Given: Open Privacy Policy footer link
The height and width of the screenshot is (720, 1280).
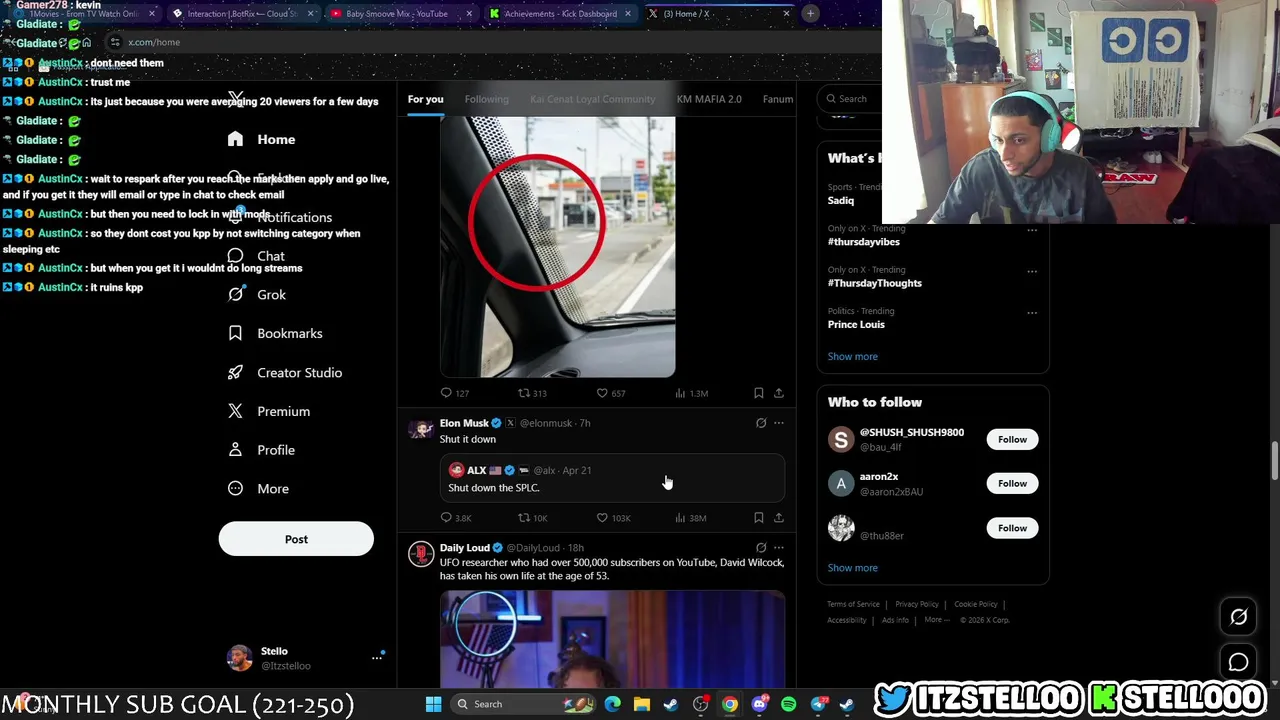Looking at the screenshot, I should 917,604.
